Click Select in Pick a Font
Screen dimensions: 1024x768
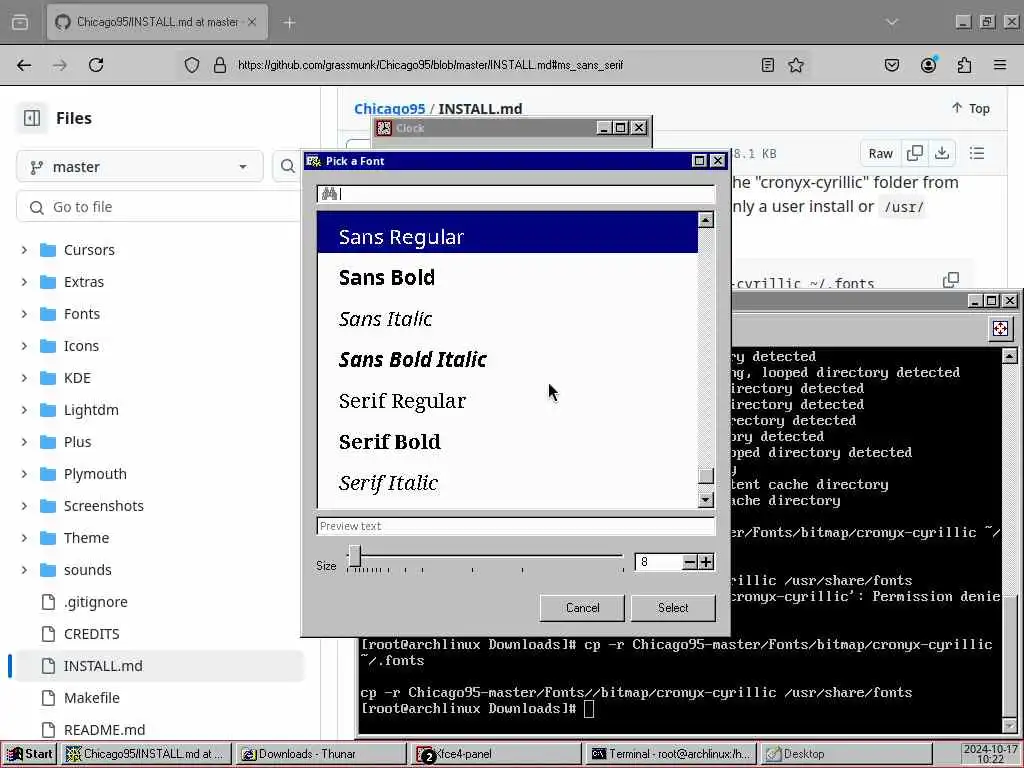pos(673,608)
